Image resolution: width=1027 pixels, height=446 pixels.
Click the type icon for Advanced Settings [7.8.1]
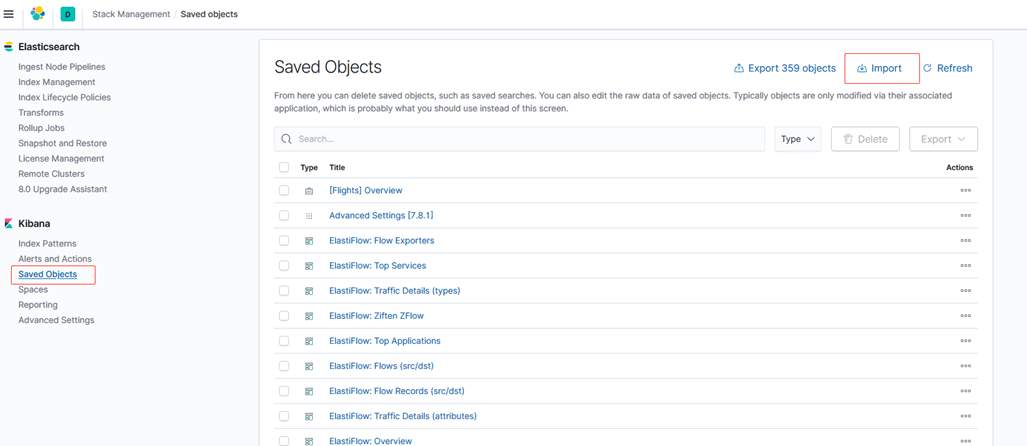pos(309,215)
